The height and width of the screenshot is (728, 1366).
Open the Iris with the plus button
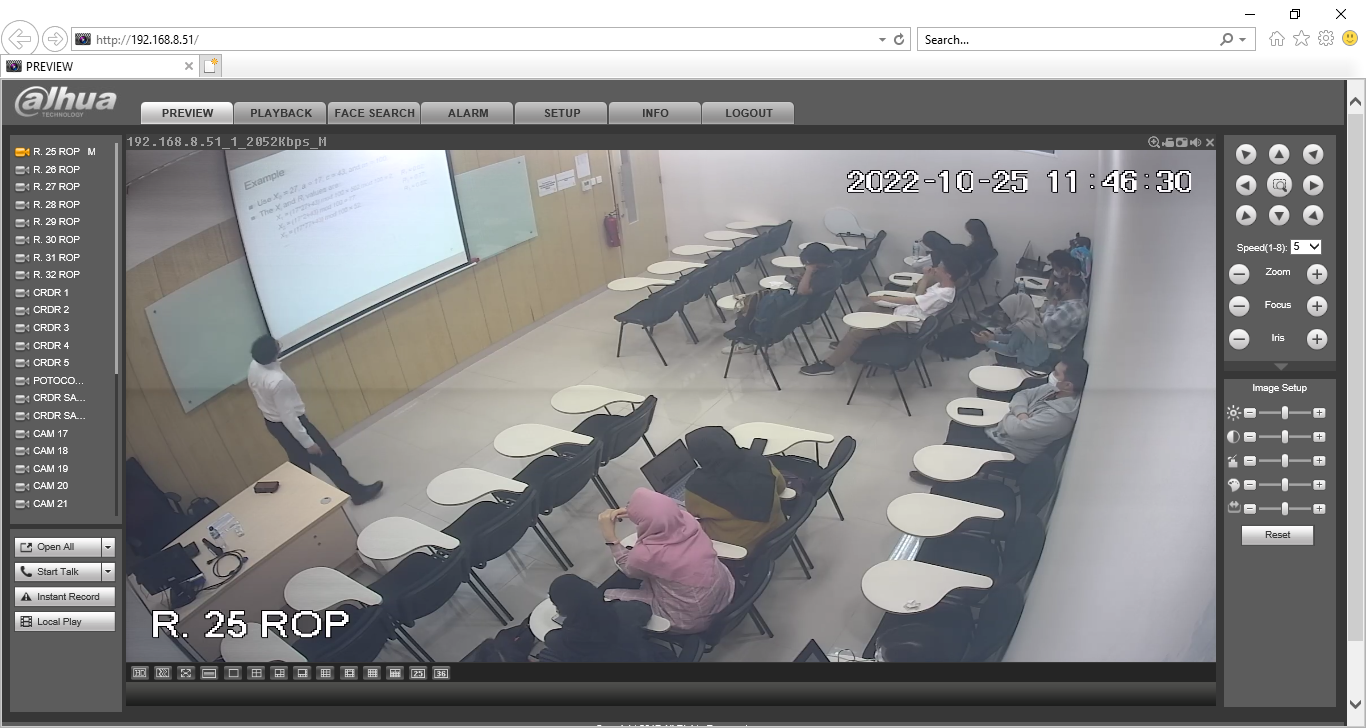(x=1317, y=339)
